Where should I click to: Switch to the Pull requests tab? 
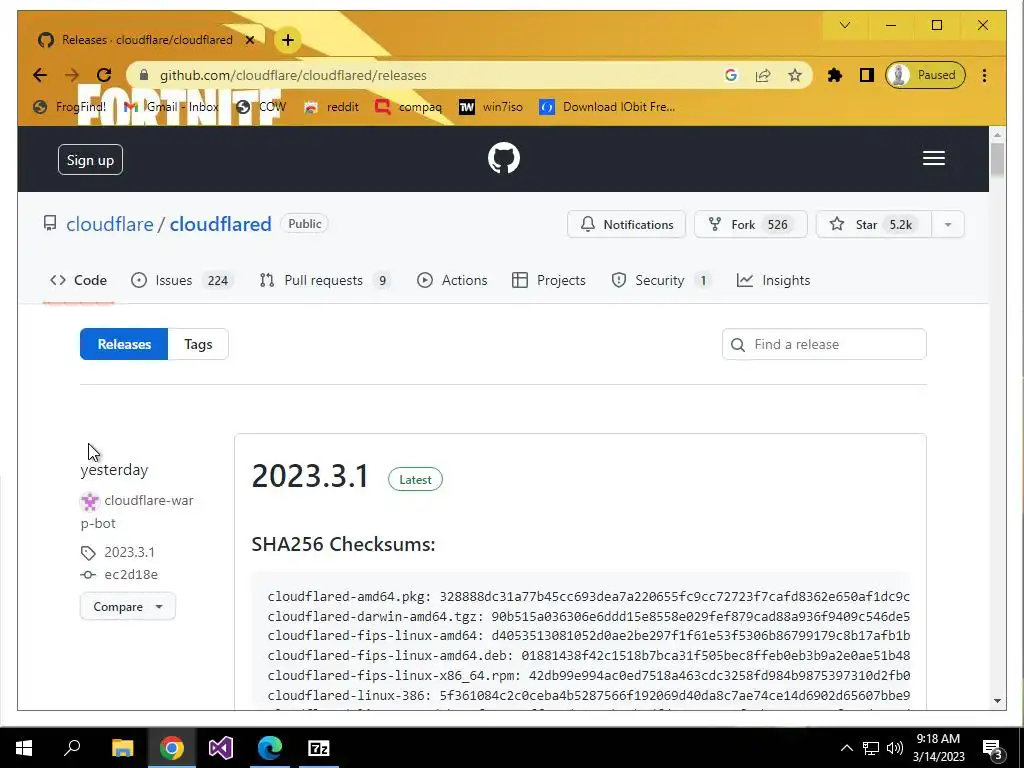click(x=325, y=280)
